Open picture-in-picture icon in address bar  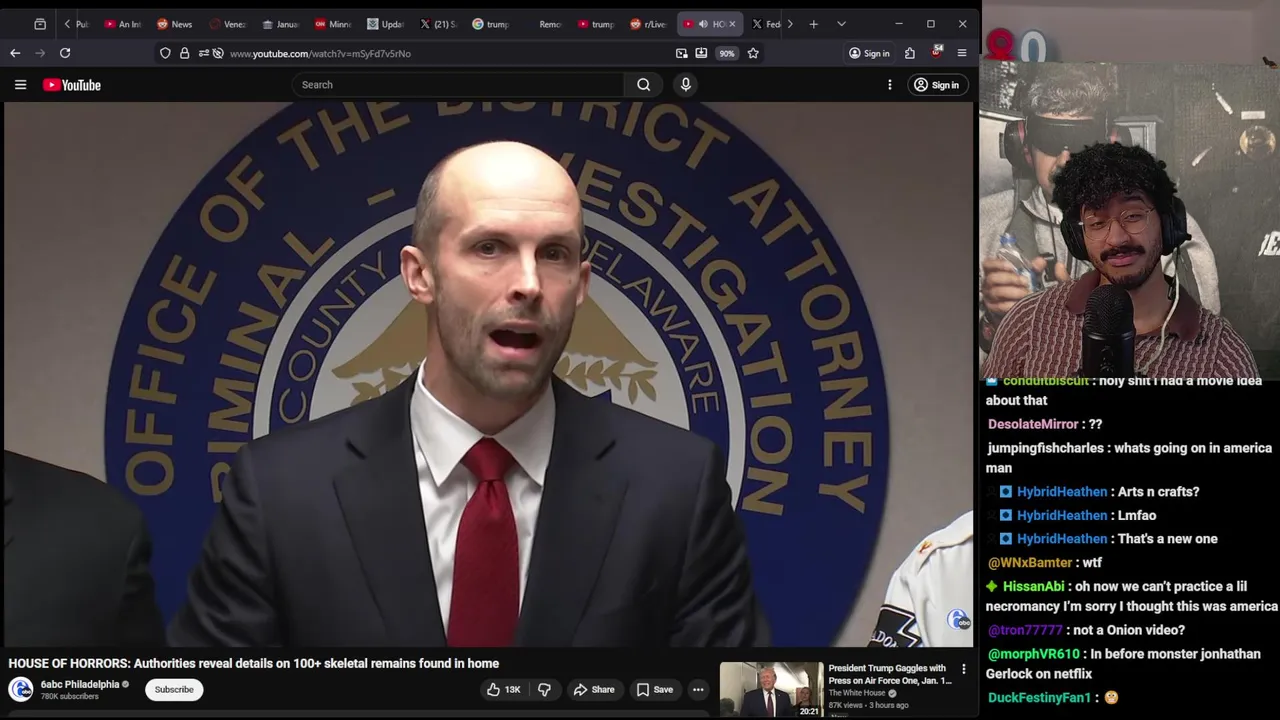pos(681,53)
